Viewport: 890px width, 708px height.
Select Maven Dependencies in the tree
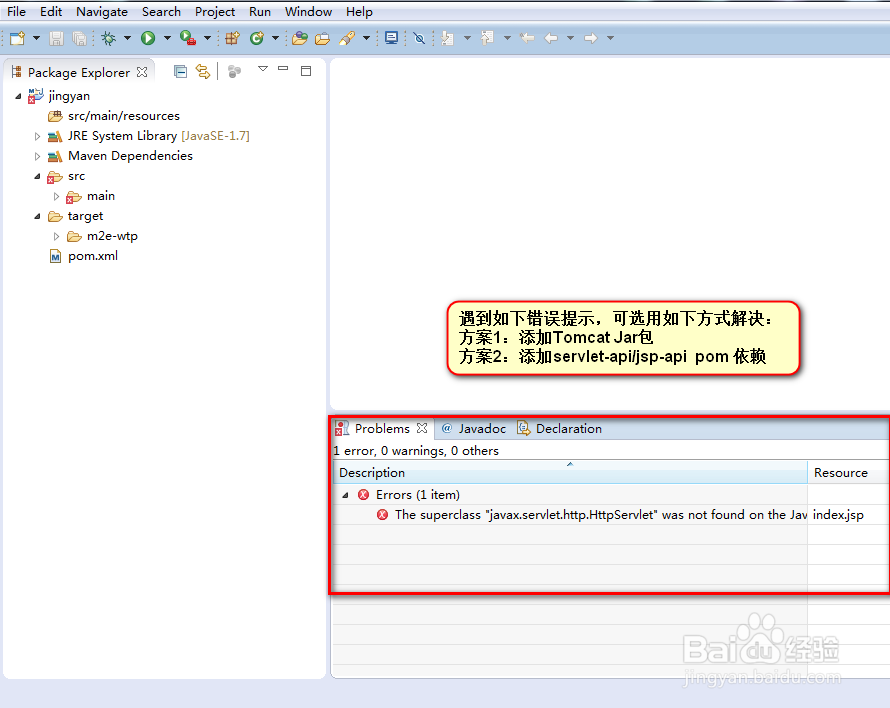pyautogui.click(x=130, y=156)
